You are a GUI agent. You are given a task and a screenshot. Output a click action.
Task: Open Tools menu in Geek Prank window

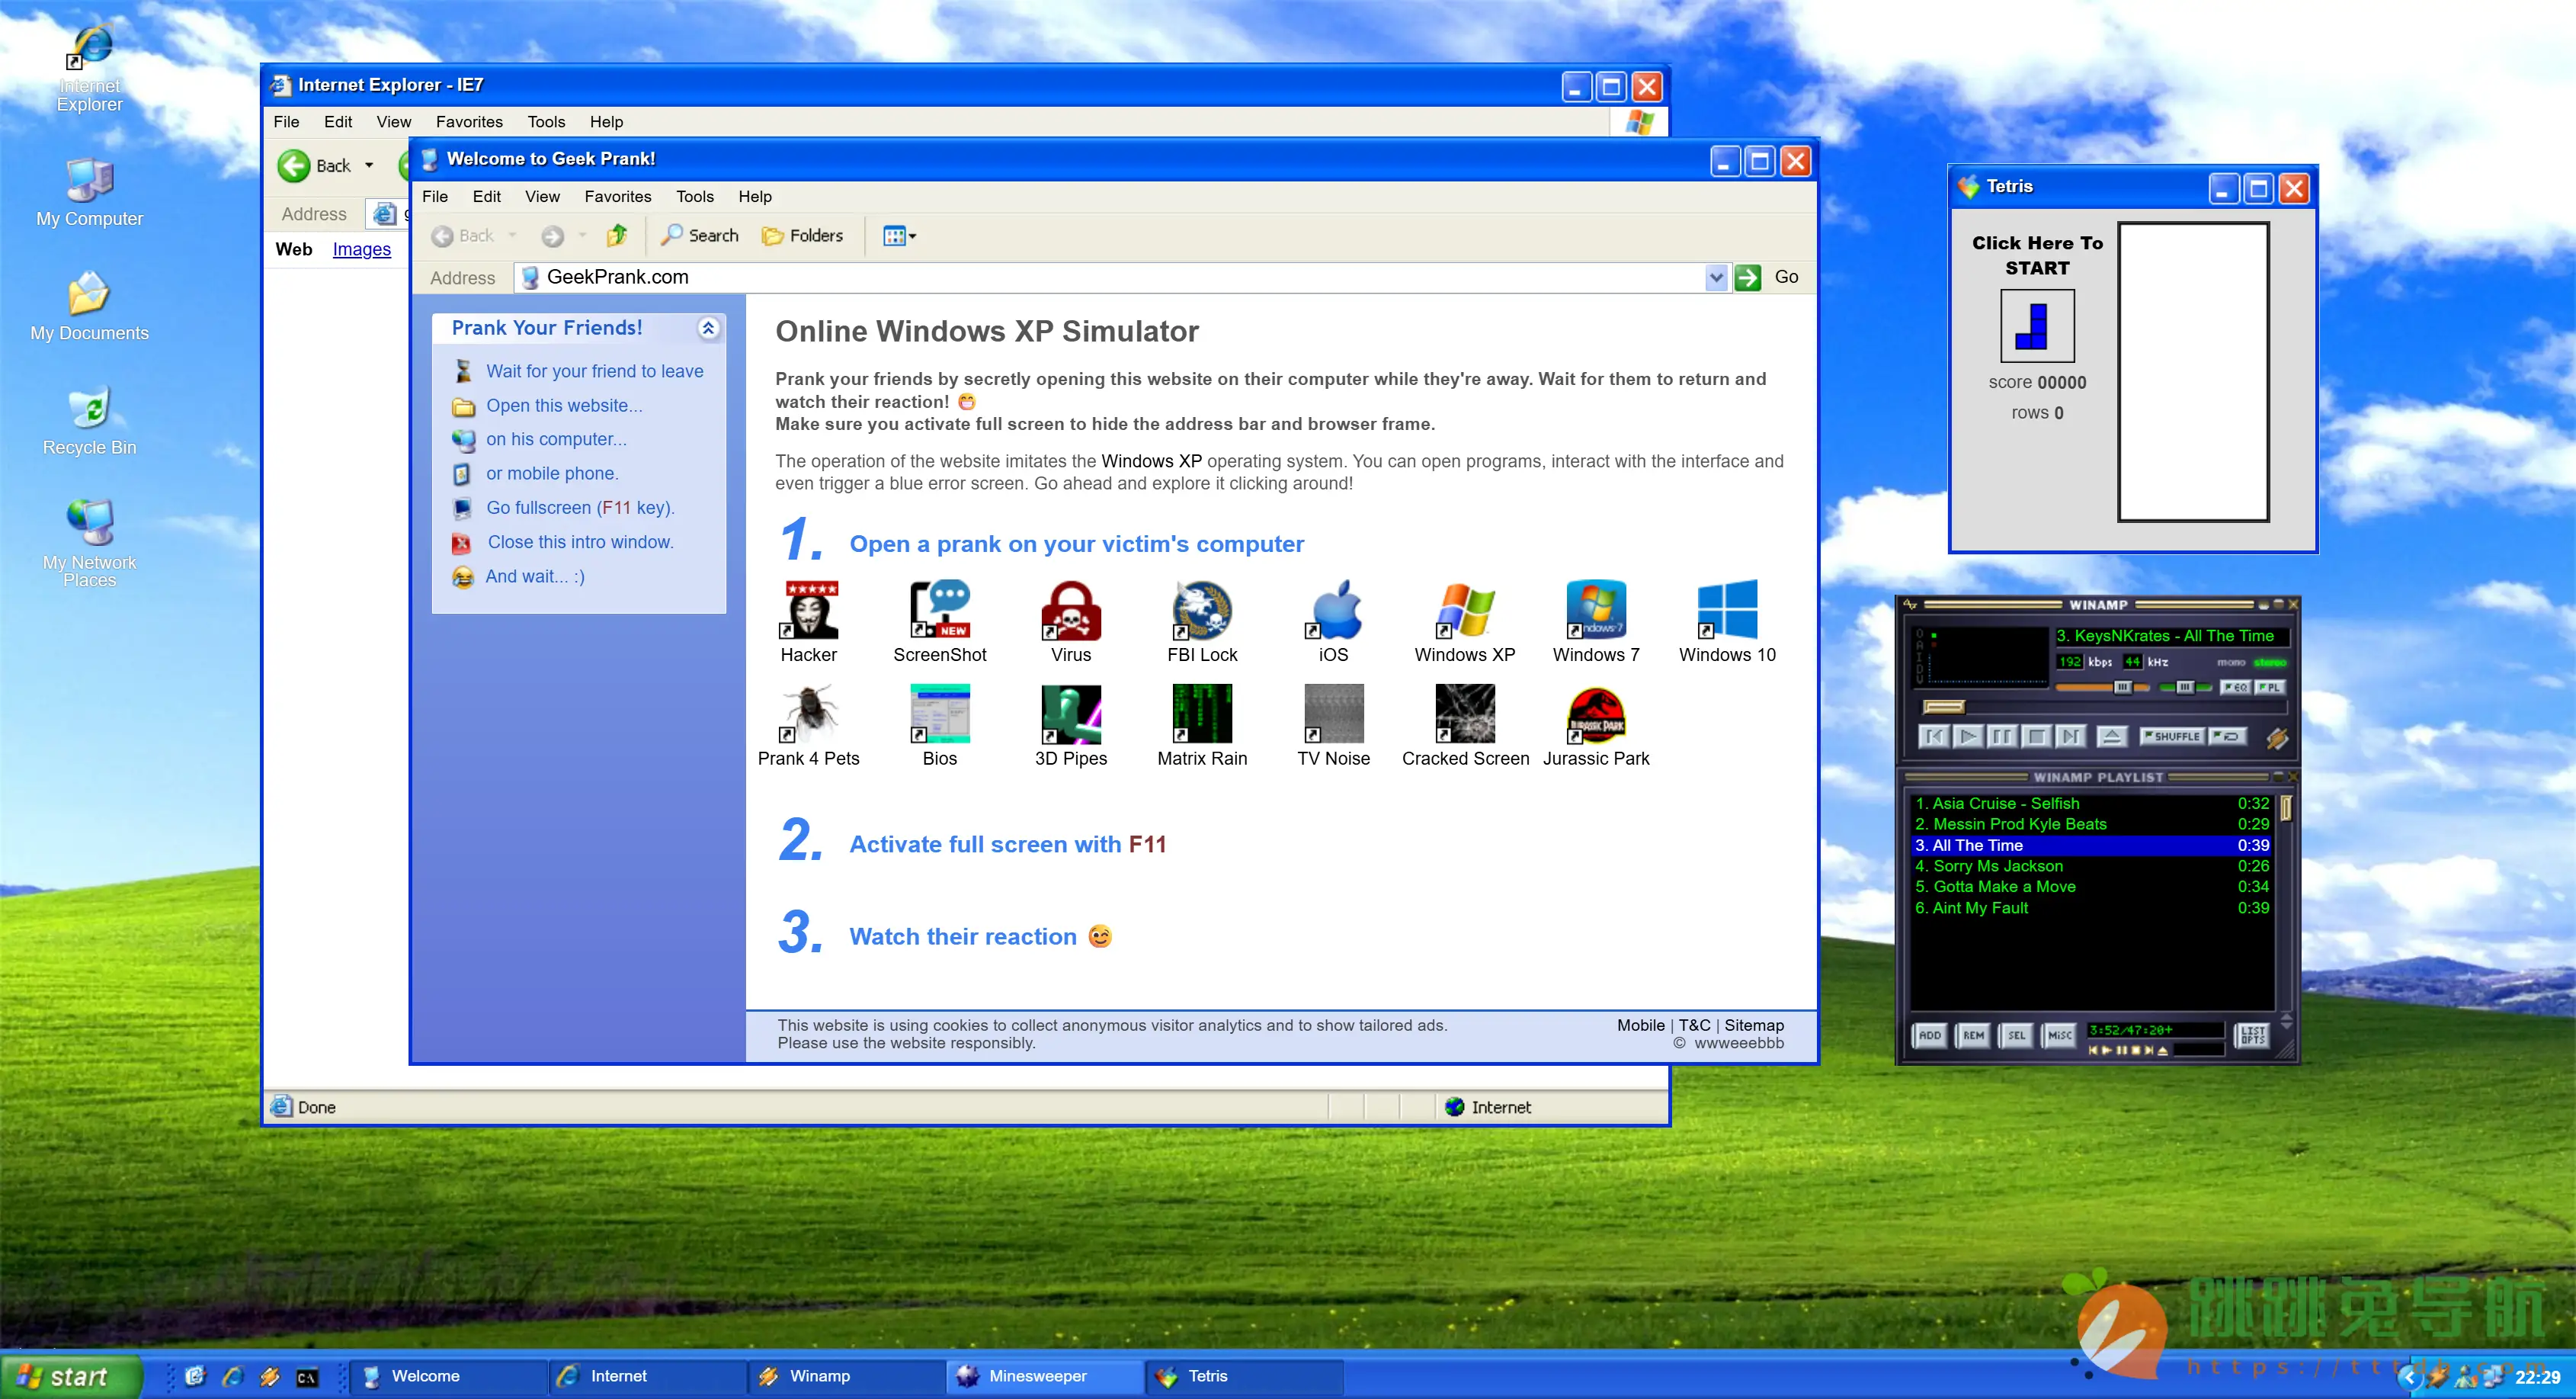(695, 197)
